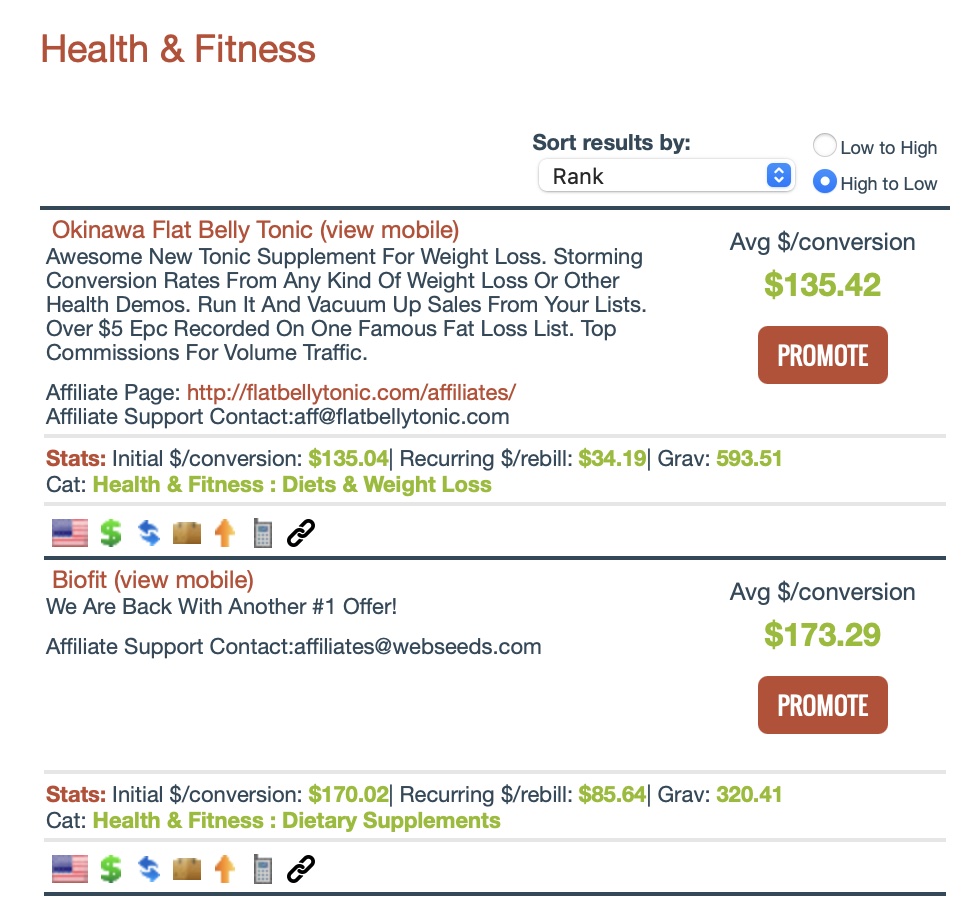Open the Sort results by Rank dropdown
Screen dimensions: 969x899
(666, 176)
